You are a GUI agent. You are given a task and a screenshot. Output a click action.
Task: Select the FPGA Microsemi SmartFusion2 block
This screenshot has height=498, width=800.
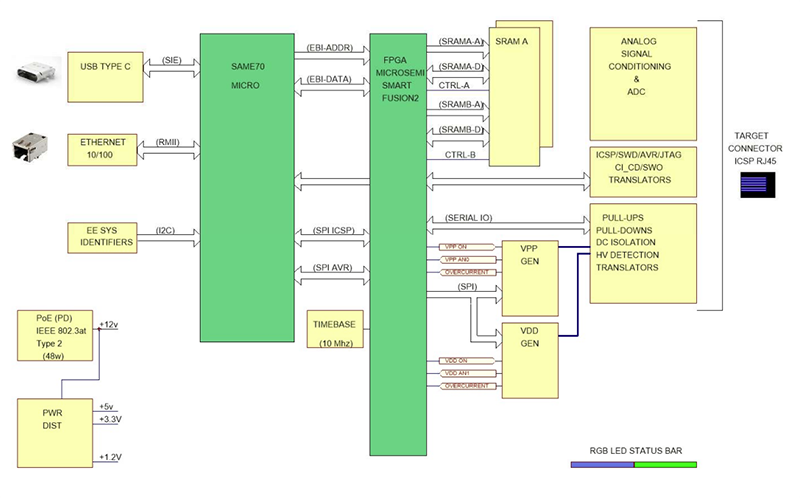click(396, 200)
